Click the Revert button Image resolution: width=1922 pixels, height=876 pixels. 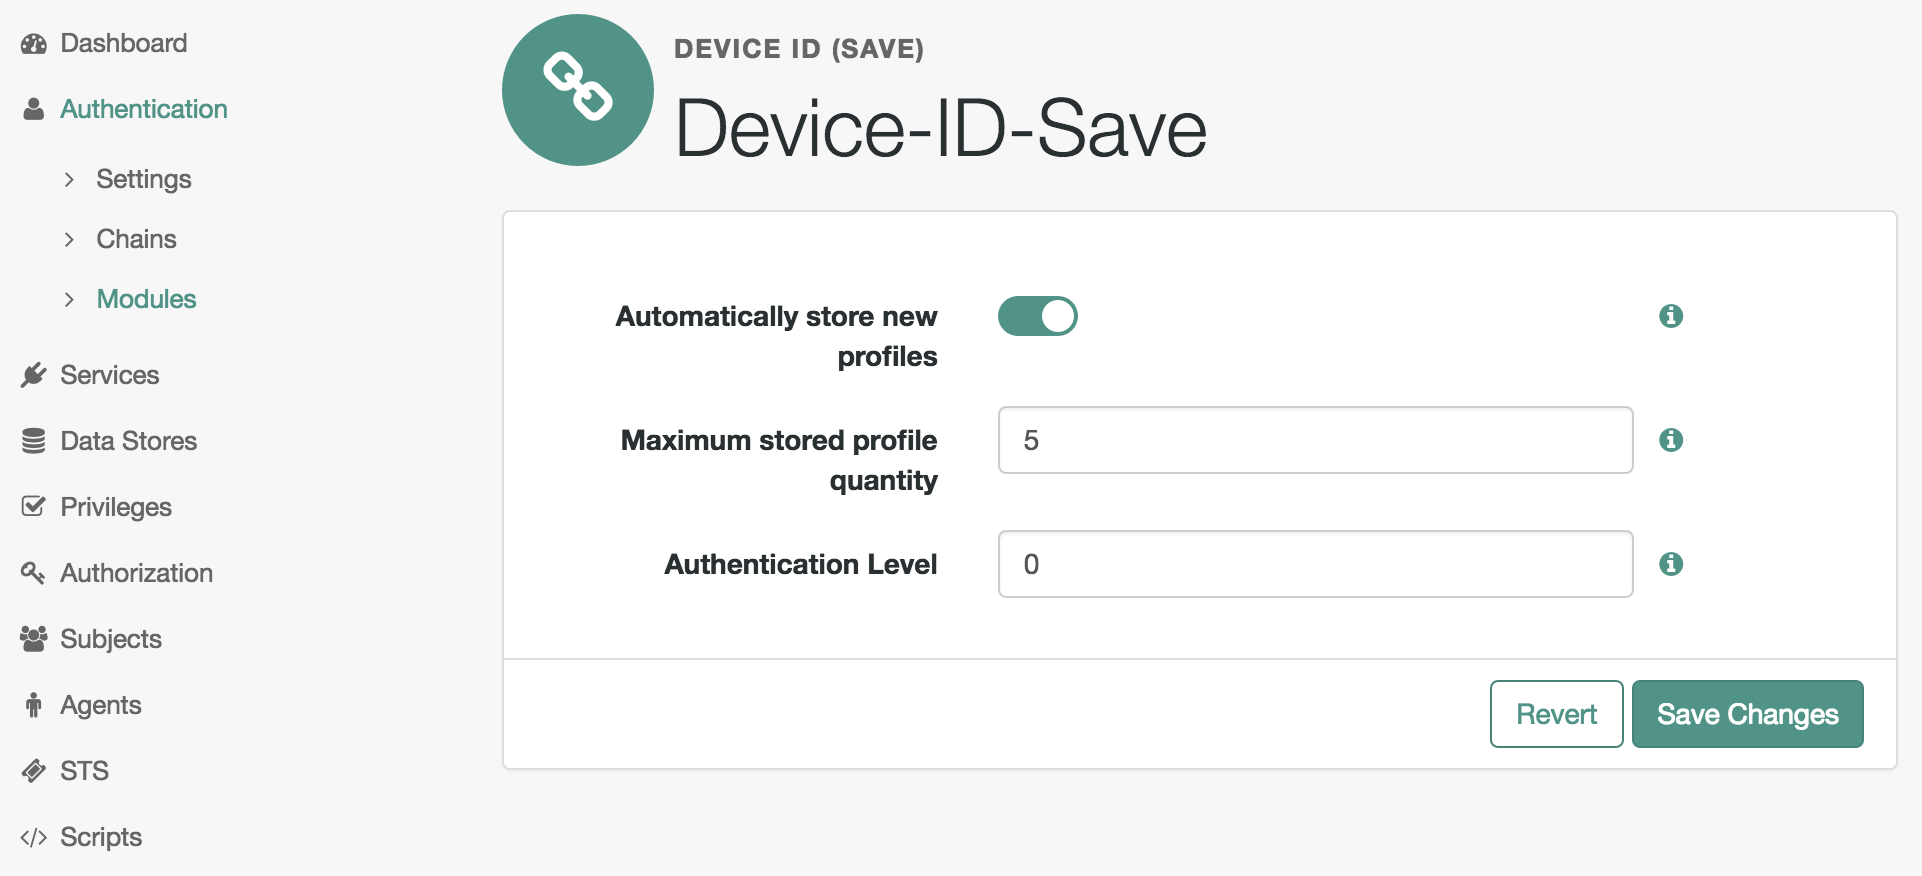(x=1557, y=714)
